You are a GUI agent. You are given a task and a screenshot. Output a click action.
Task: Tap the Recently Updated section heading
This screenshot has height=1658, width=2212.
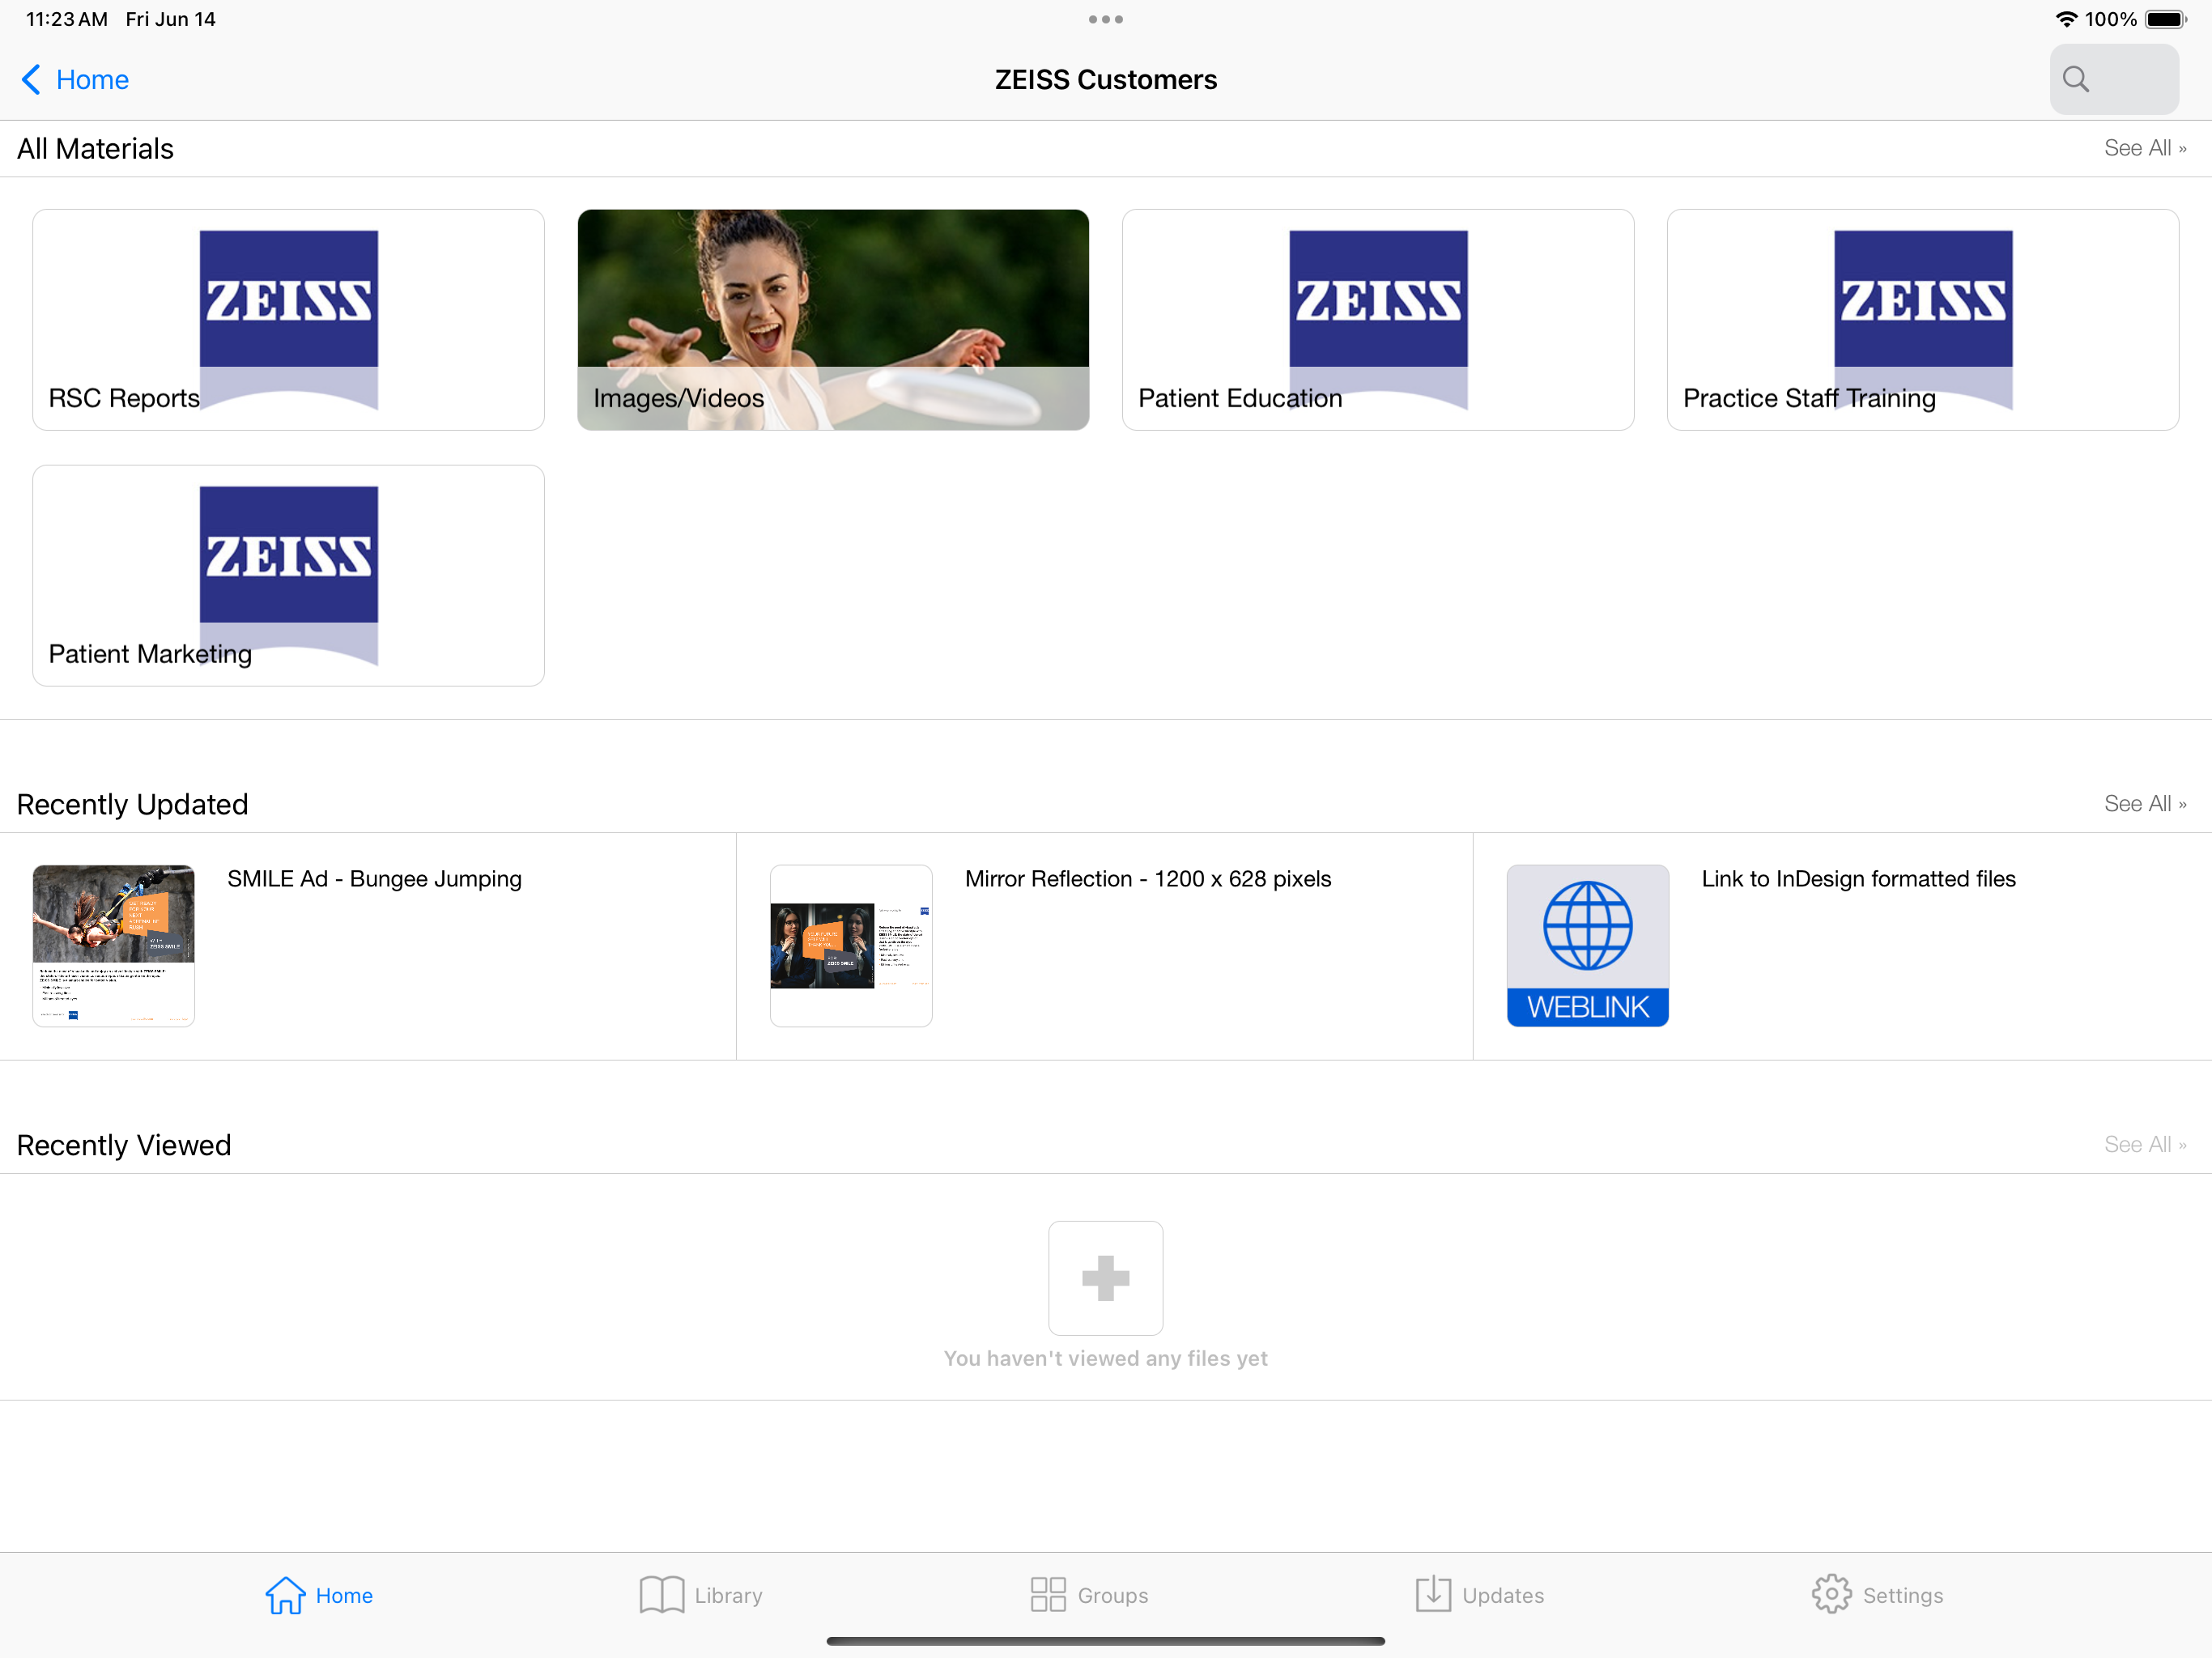(x=132, y=805)
